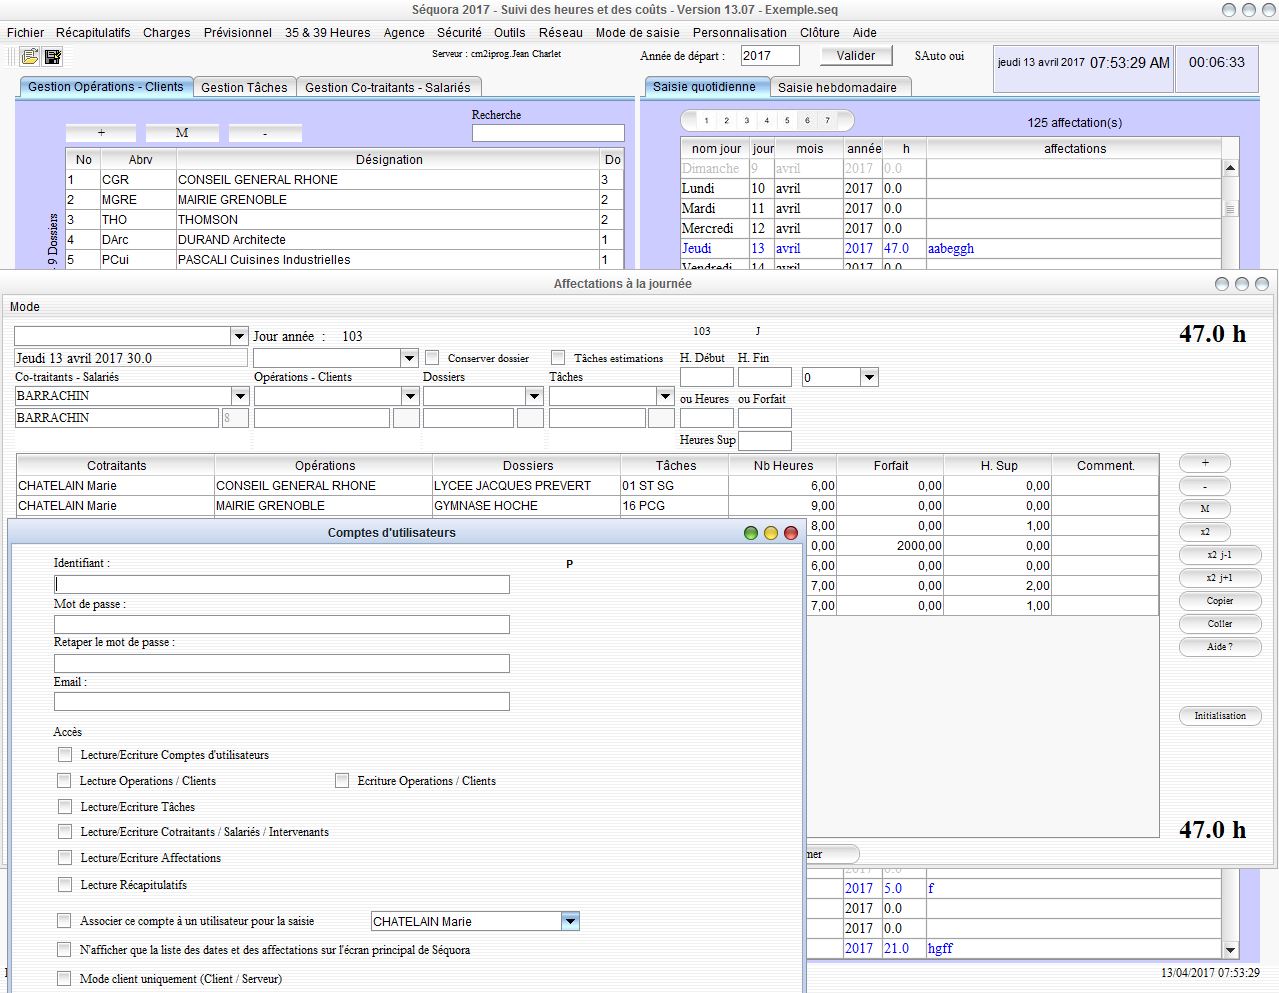Switch to the Saisie hebdomadaire tab
The height and width of the screenshot is (993, 1279).
pos(837,87)
